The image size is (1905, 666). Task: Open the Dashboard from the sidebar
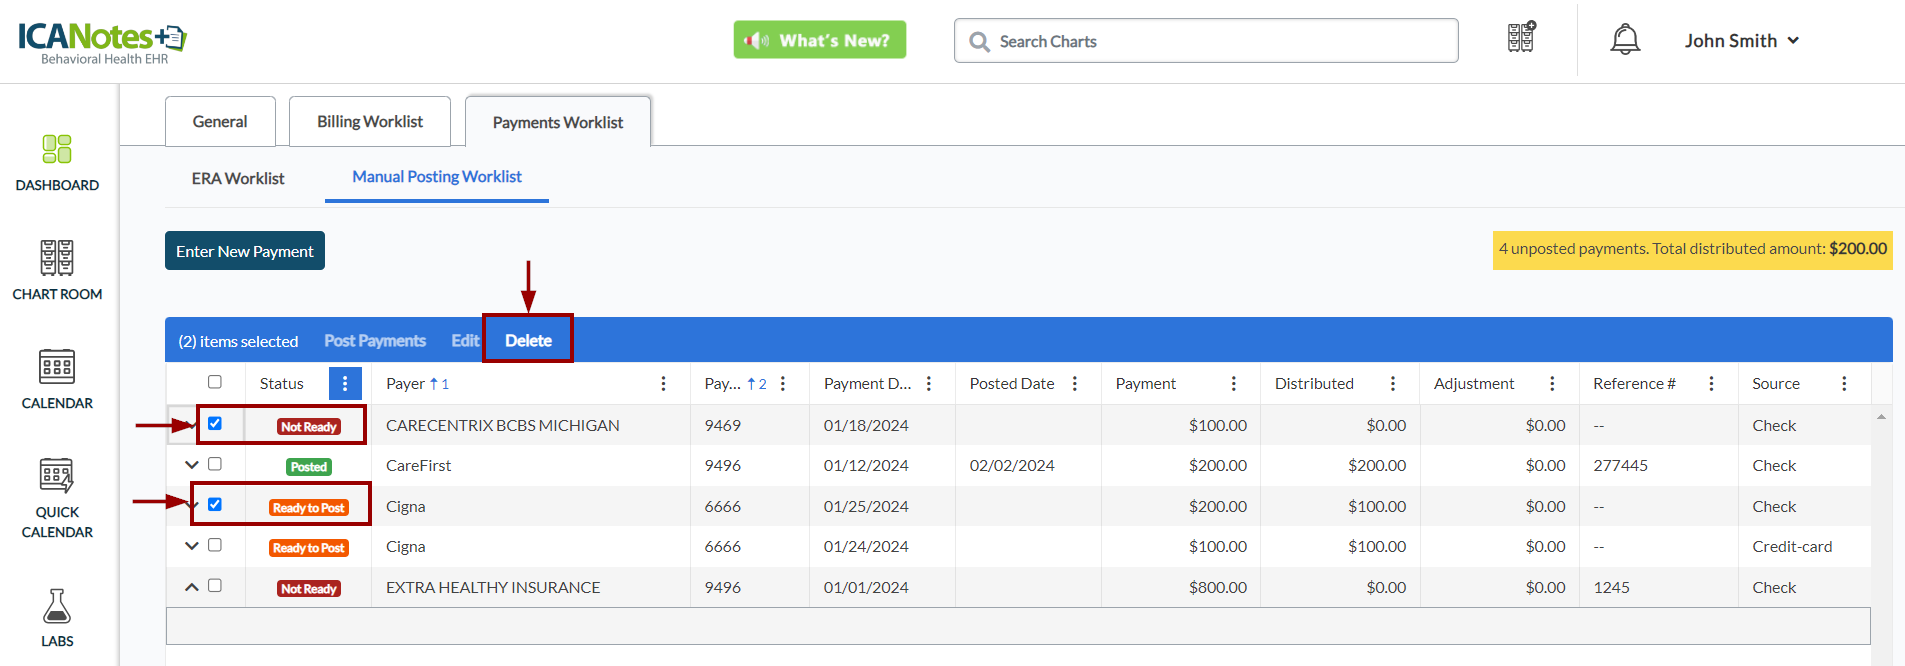[x=57, y=161]
